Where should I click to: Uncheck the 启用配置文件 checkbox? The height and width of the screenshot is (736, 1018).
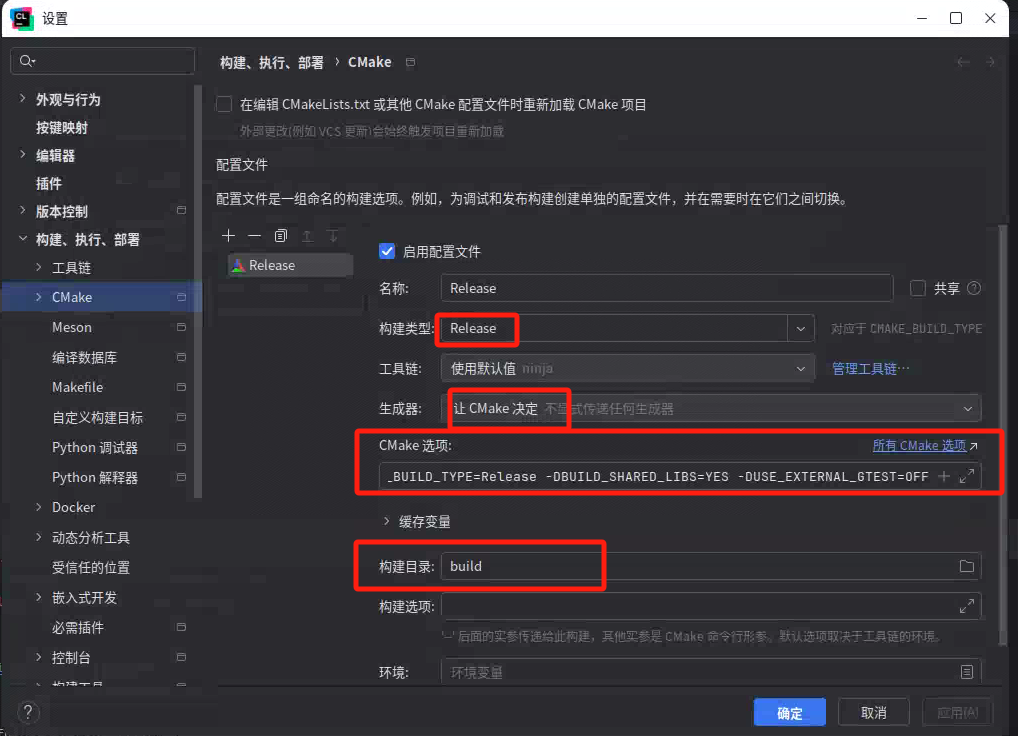387,251
